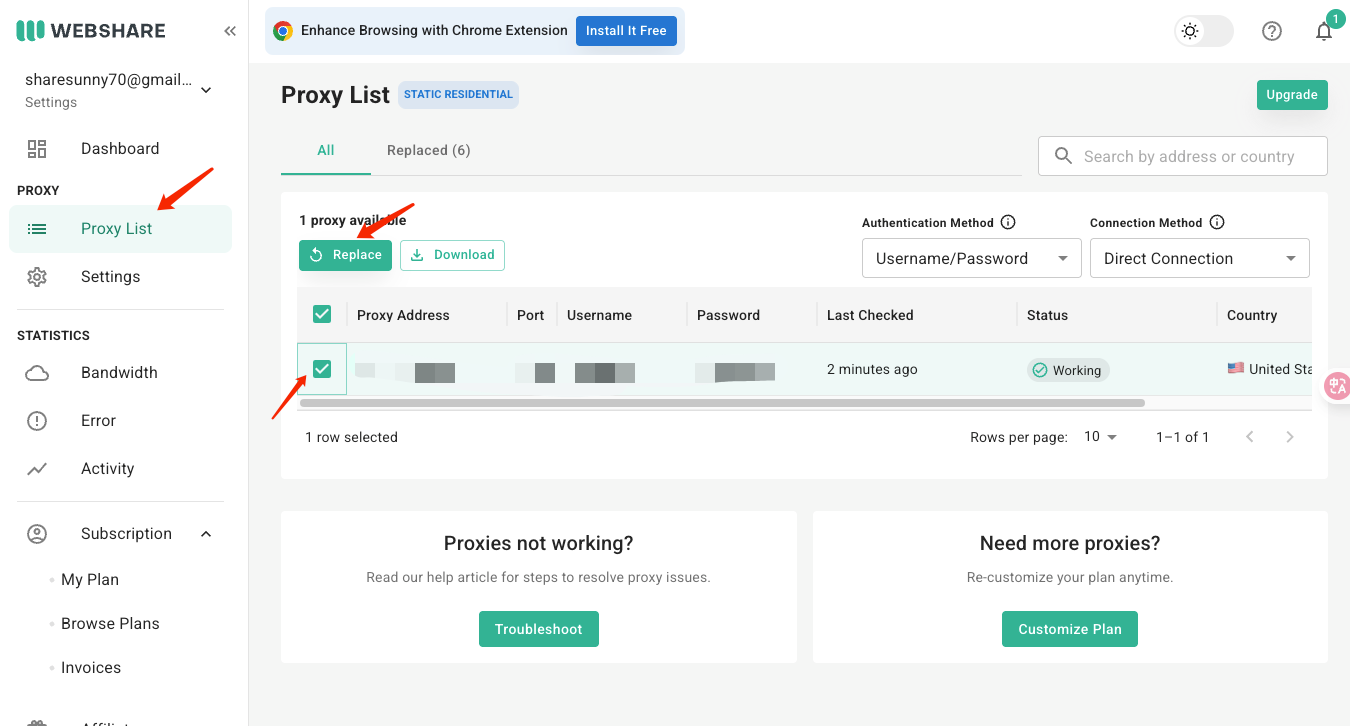This screenshot has height=726, width=1350.
Task: Sort by the Status column header
Action: [1047, 315]
